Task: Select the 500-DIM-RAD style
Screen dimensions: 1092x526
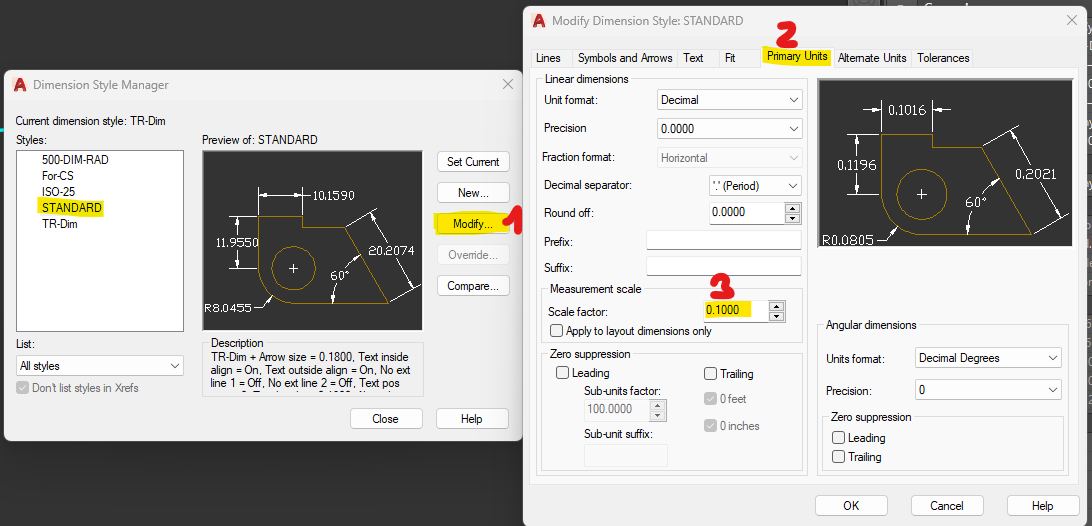Action: [x=75, y=160]
